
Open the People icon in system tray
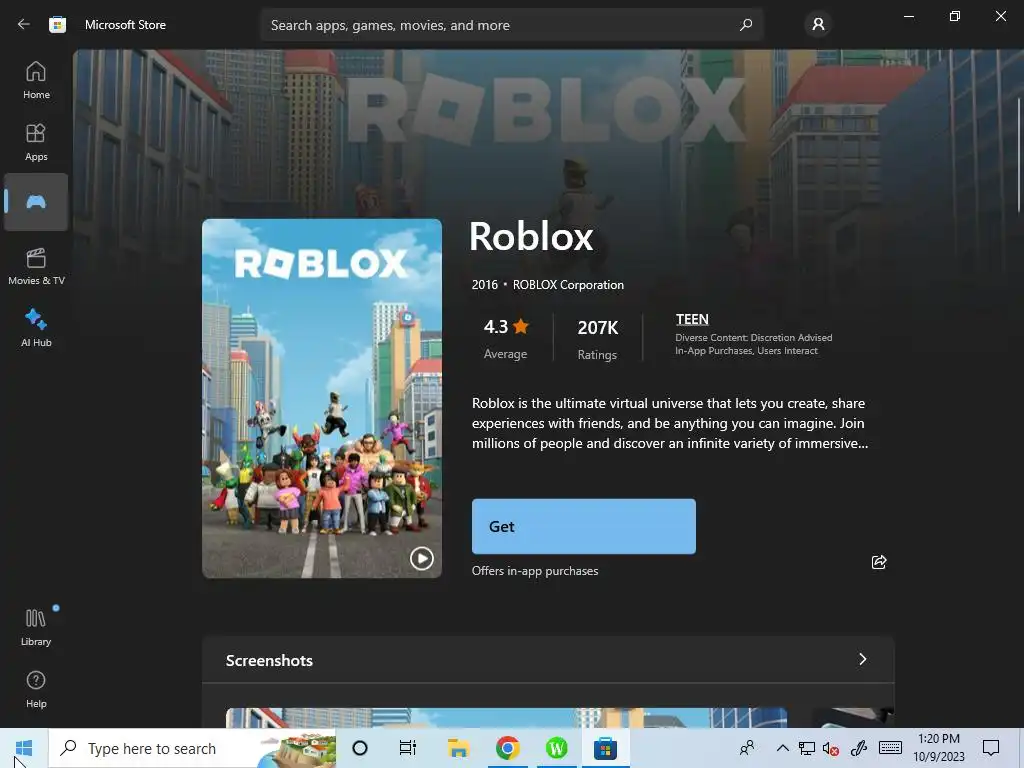[747, 748]
